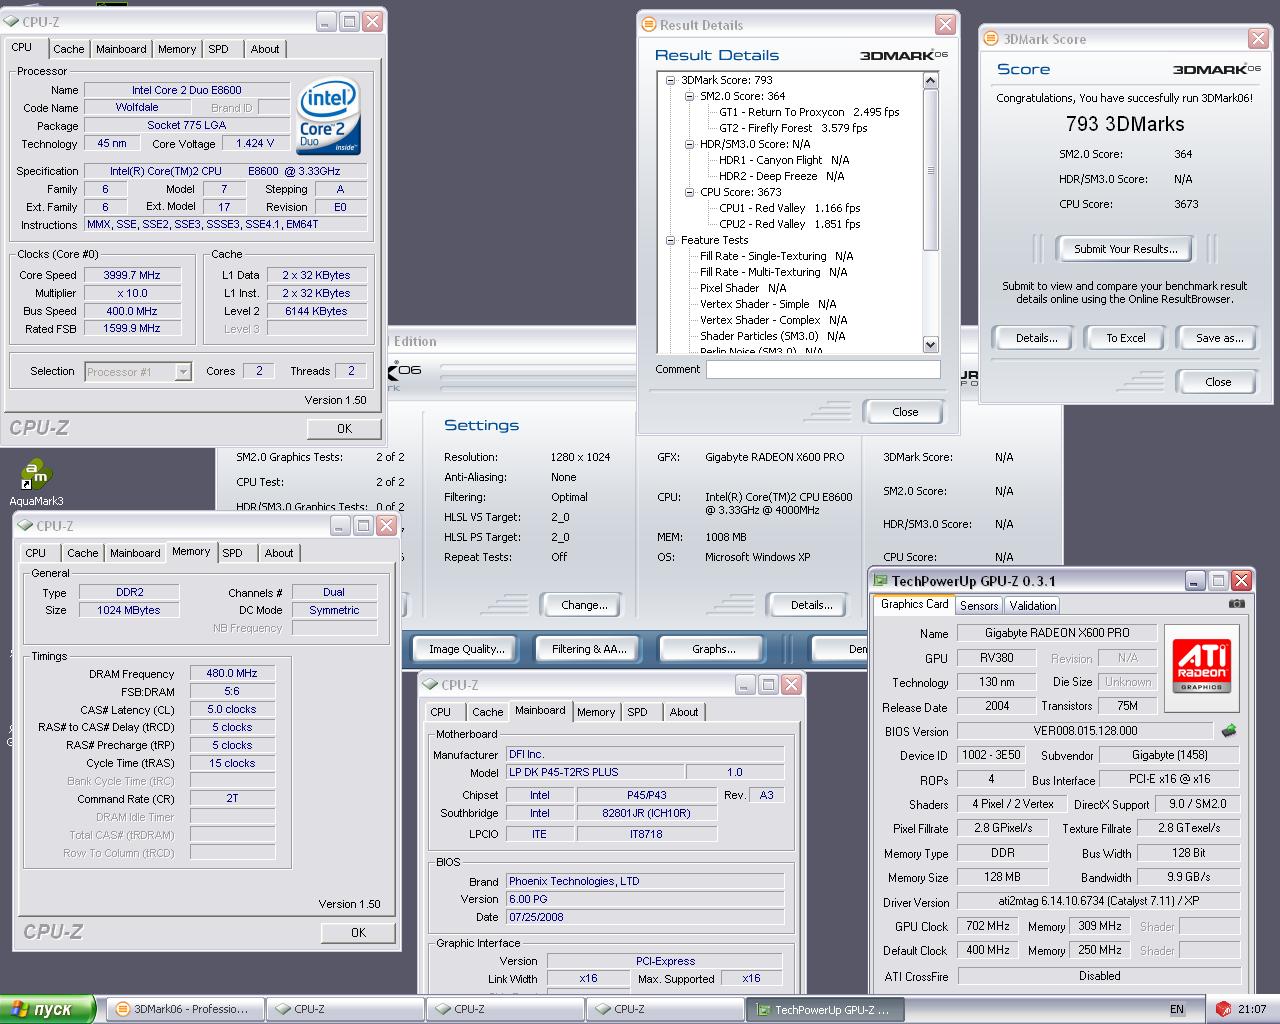Minimize the GPU-Z window

pos(1195,581)
